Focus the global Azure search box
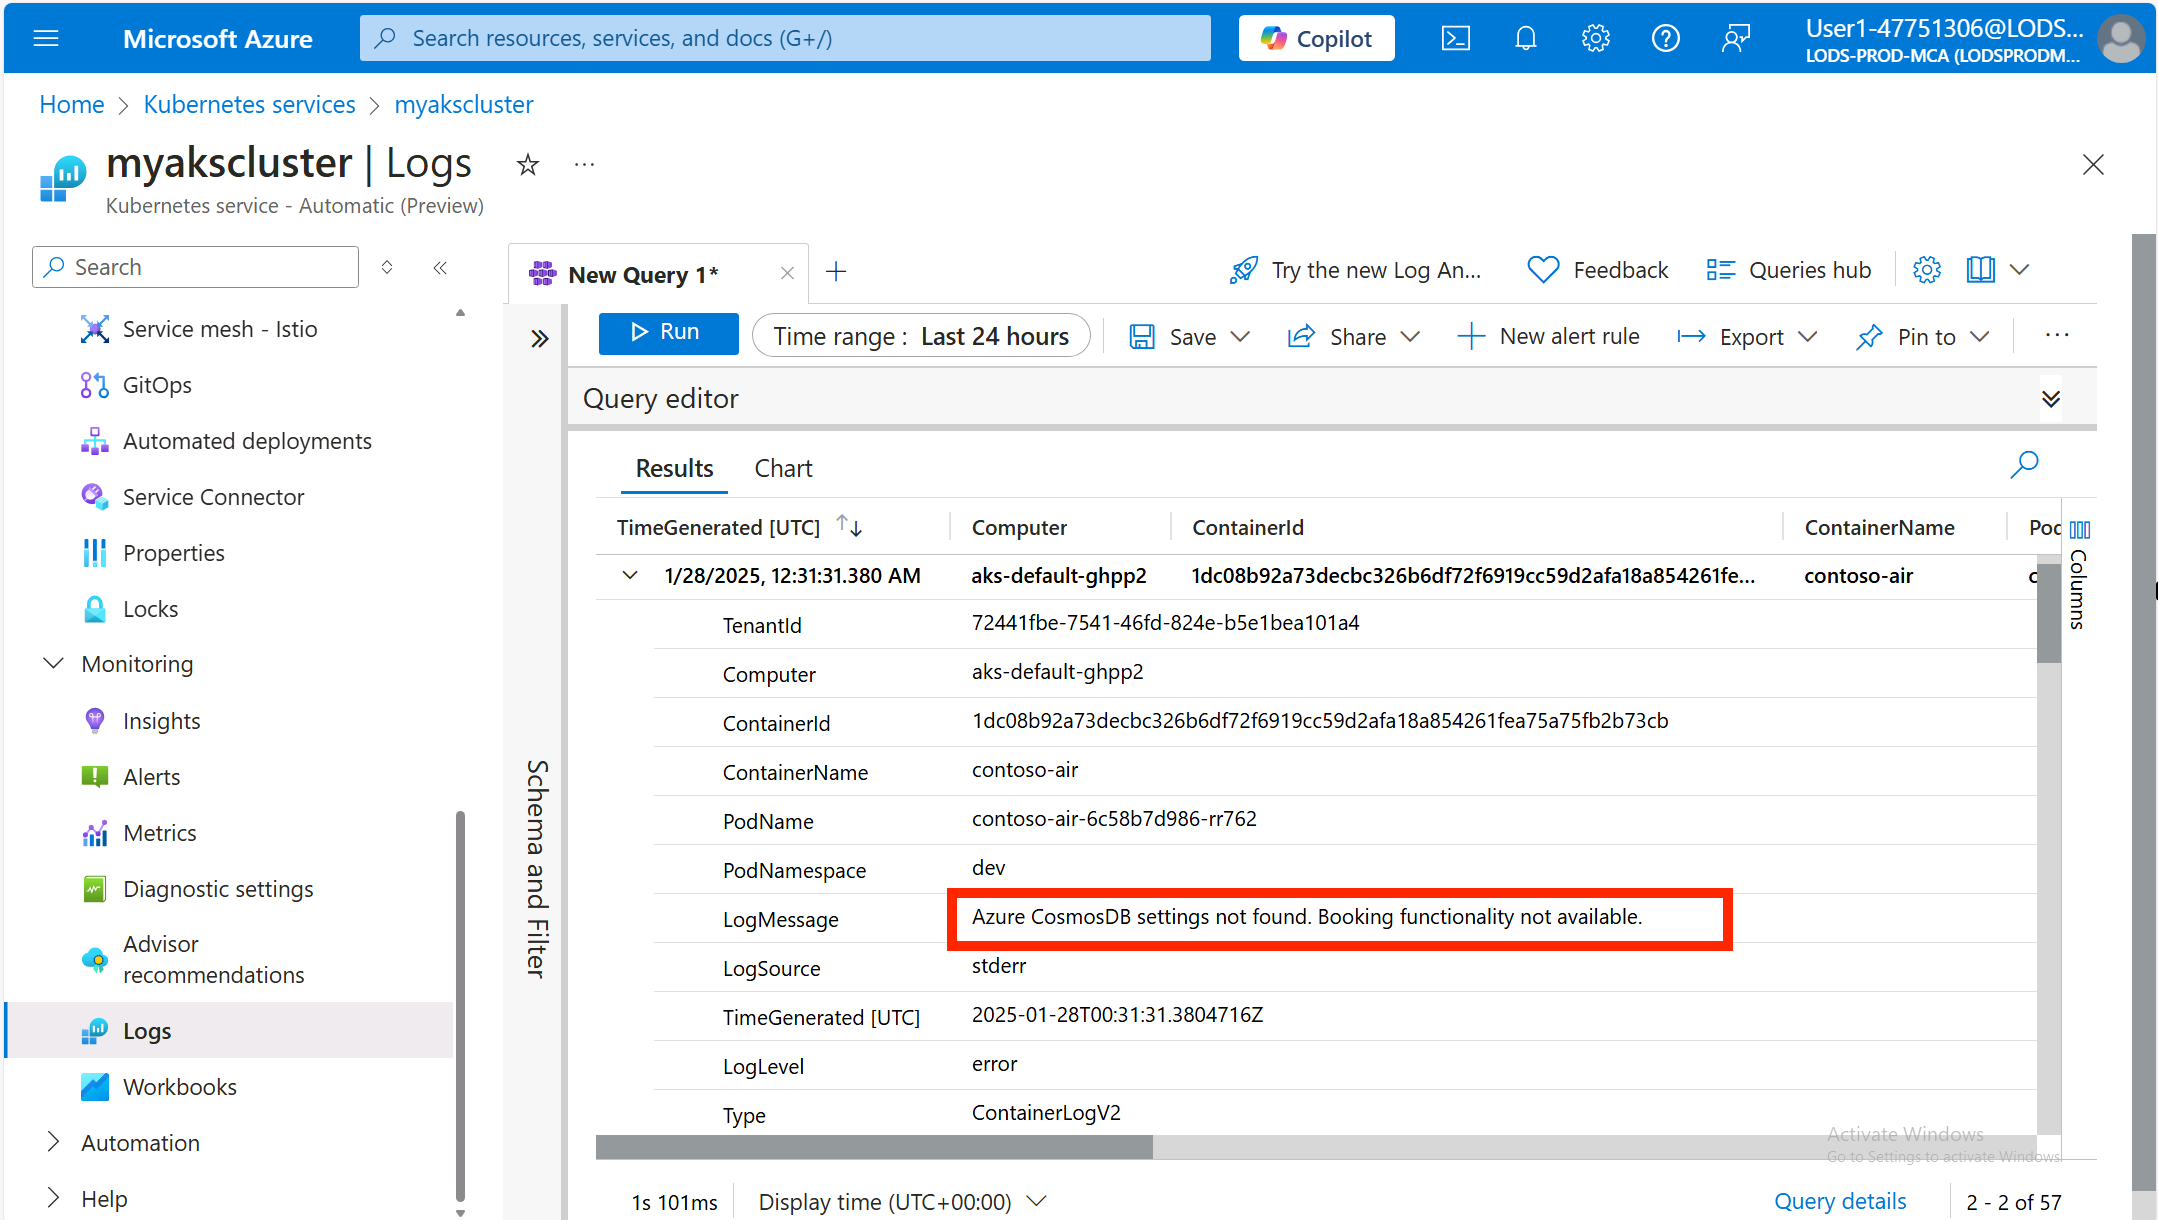The image size is (2158, 1220). [785, 38]
